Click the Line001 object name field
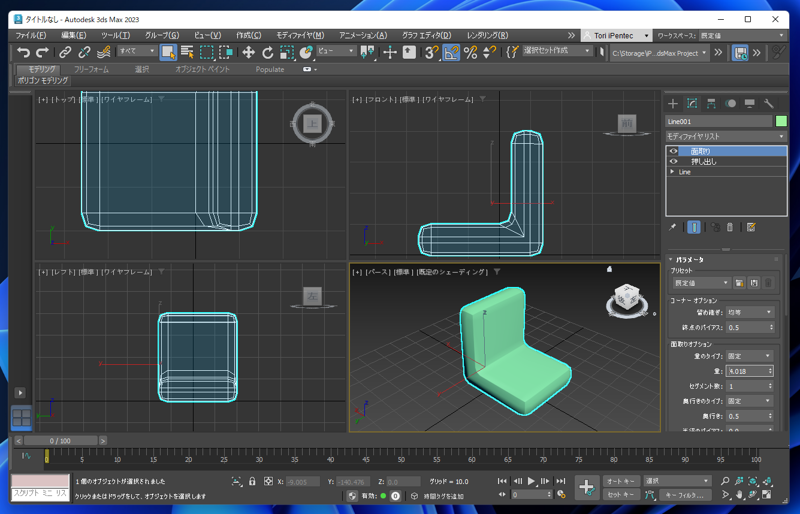The width and height of the screenshot is (800, 514). pyautogui.click(x=719, y=121)
